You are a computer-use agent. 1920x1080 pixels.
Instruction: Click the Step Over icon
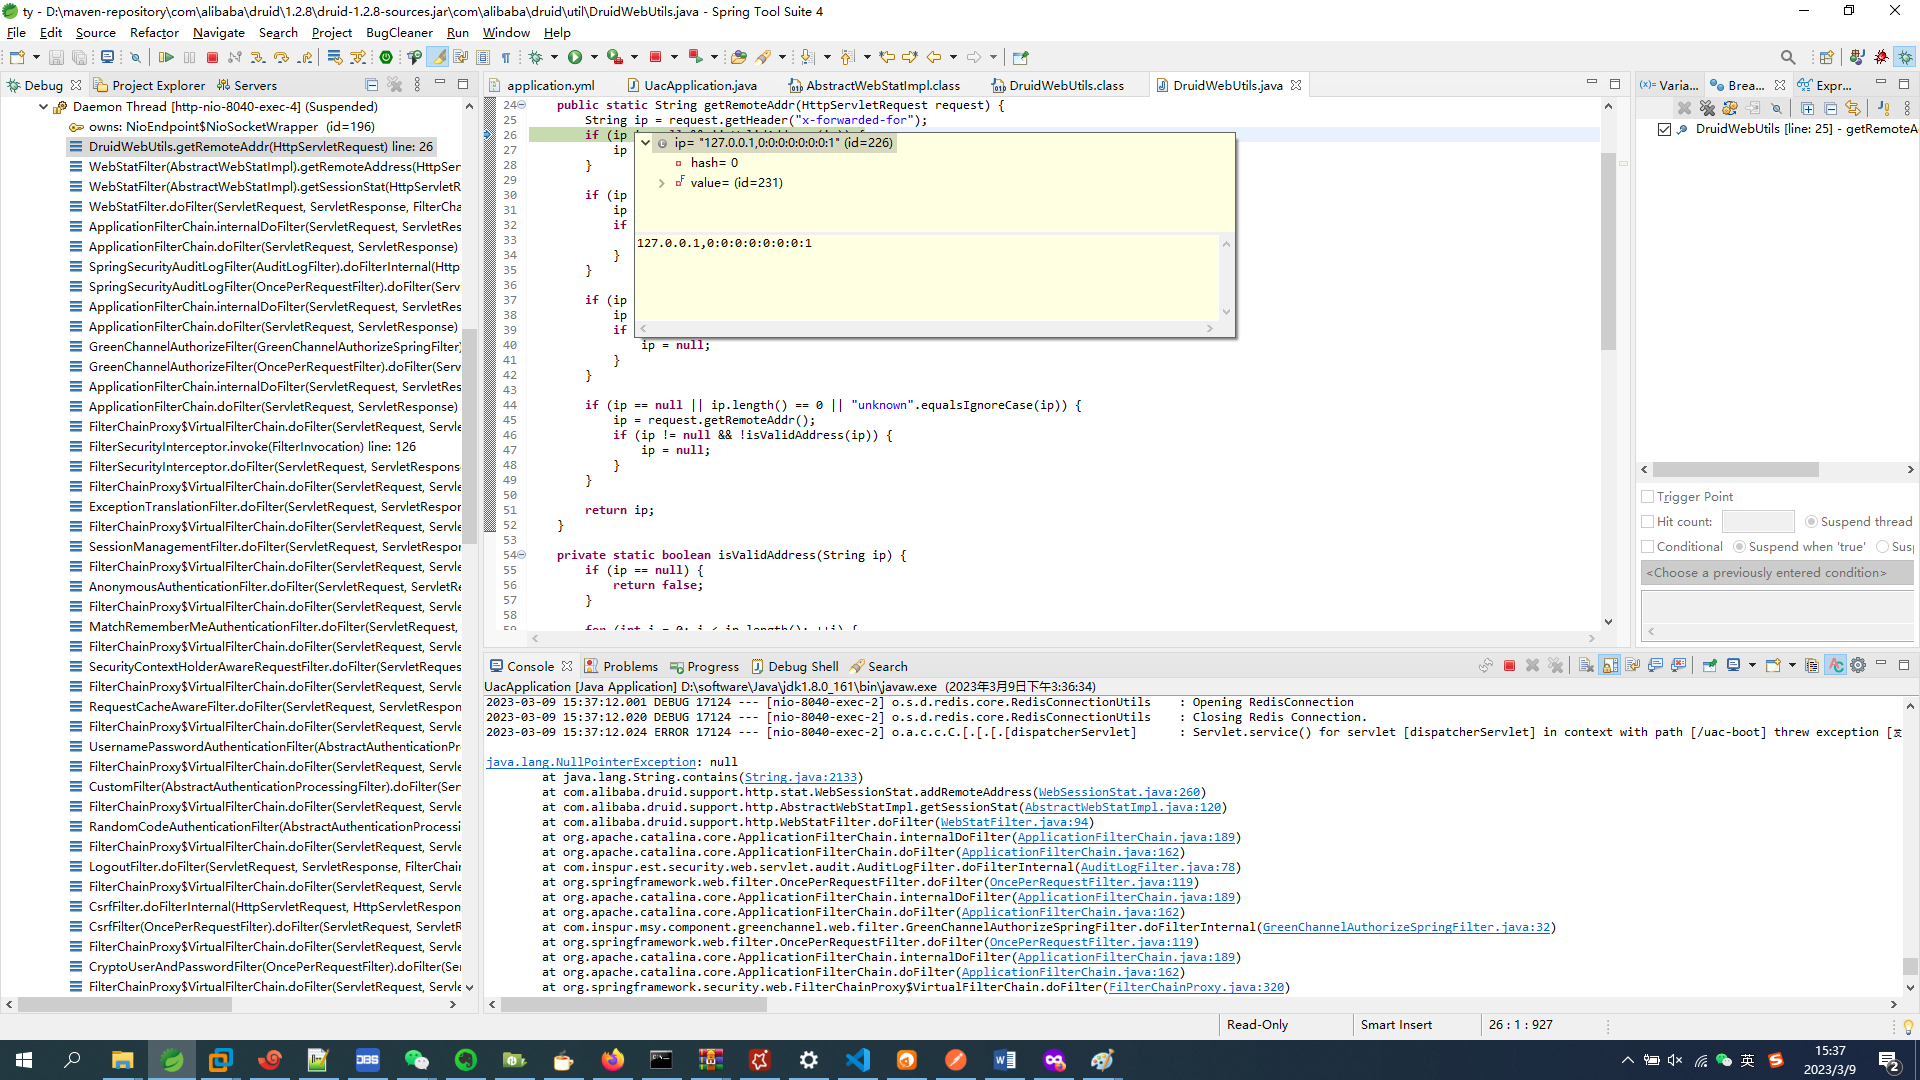point(281,58)
